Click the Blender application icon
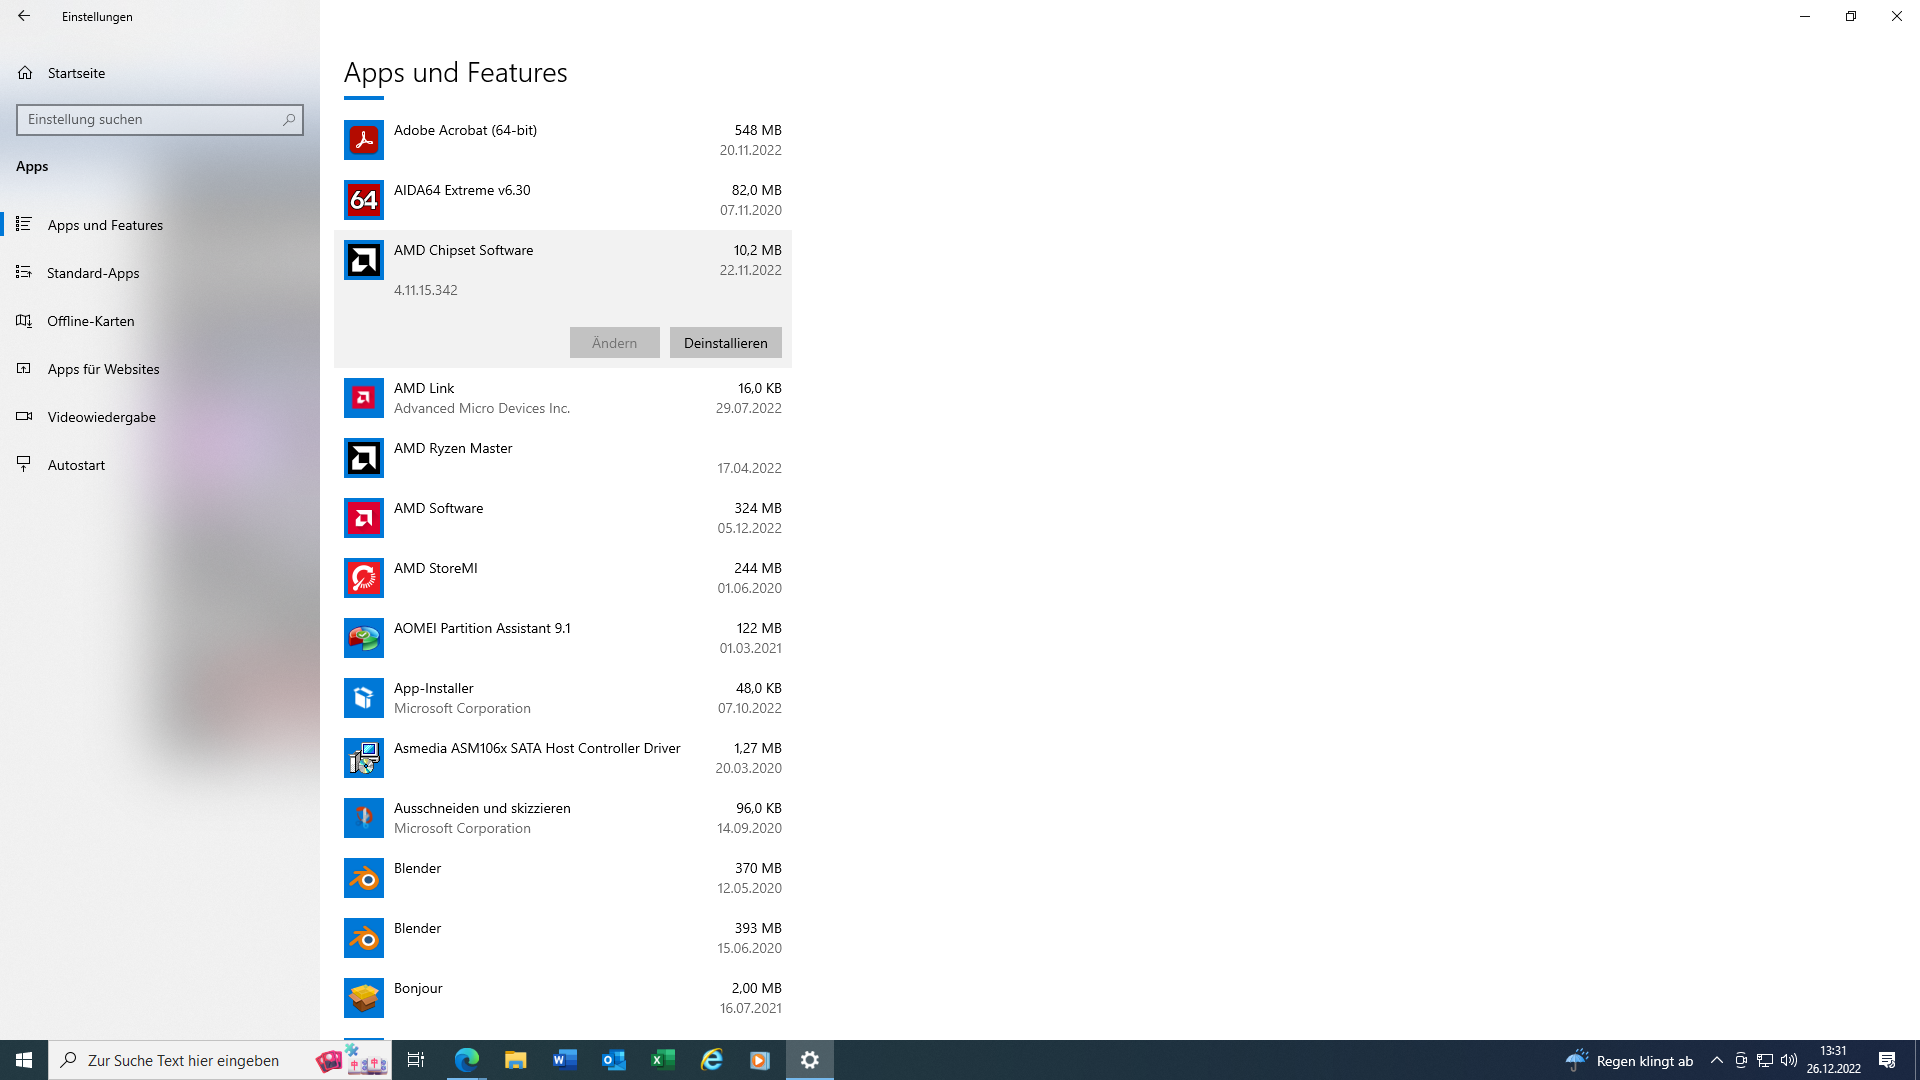 pyautogui.click(x=363, y=877)
